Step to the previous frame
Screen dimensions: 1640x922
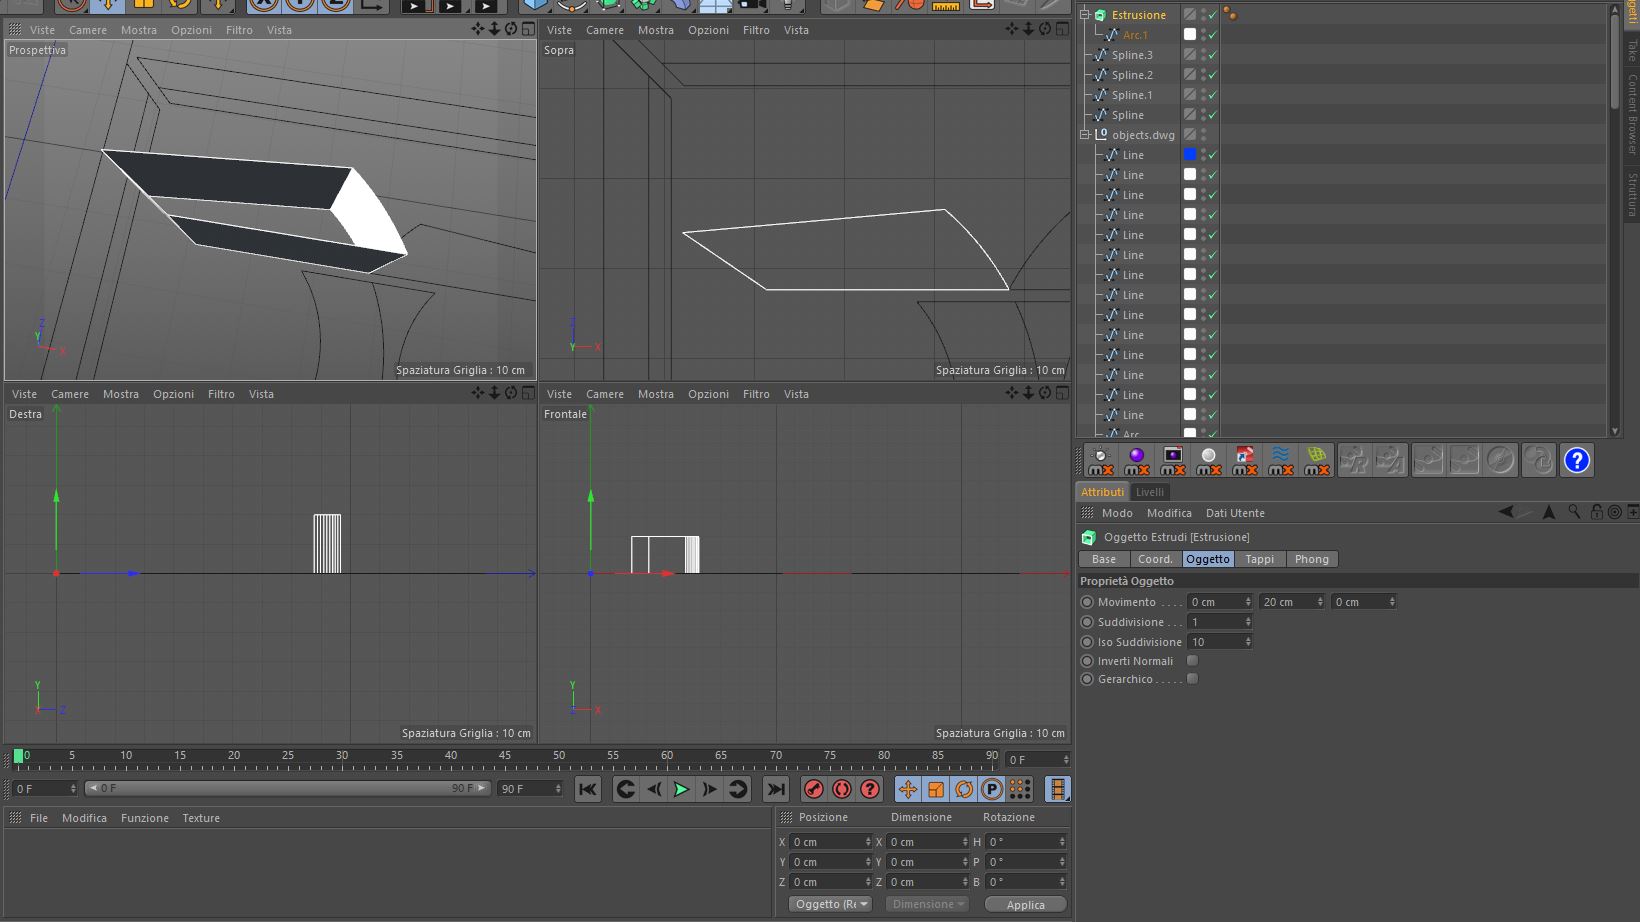[654, 789]
